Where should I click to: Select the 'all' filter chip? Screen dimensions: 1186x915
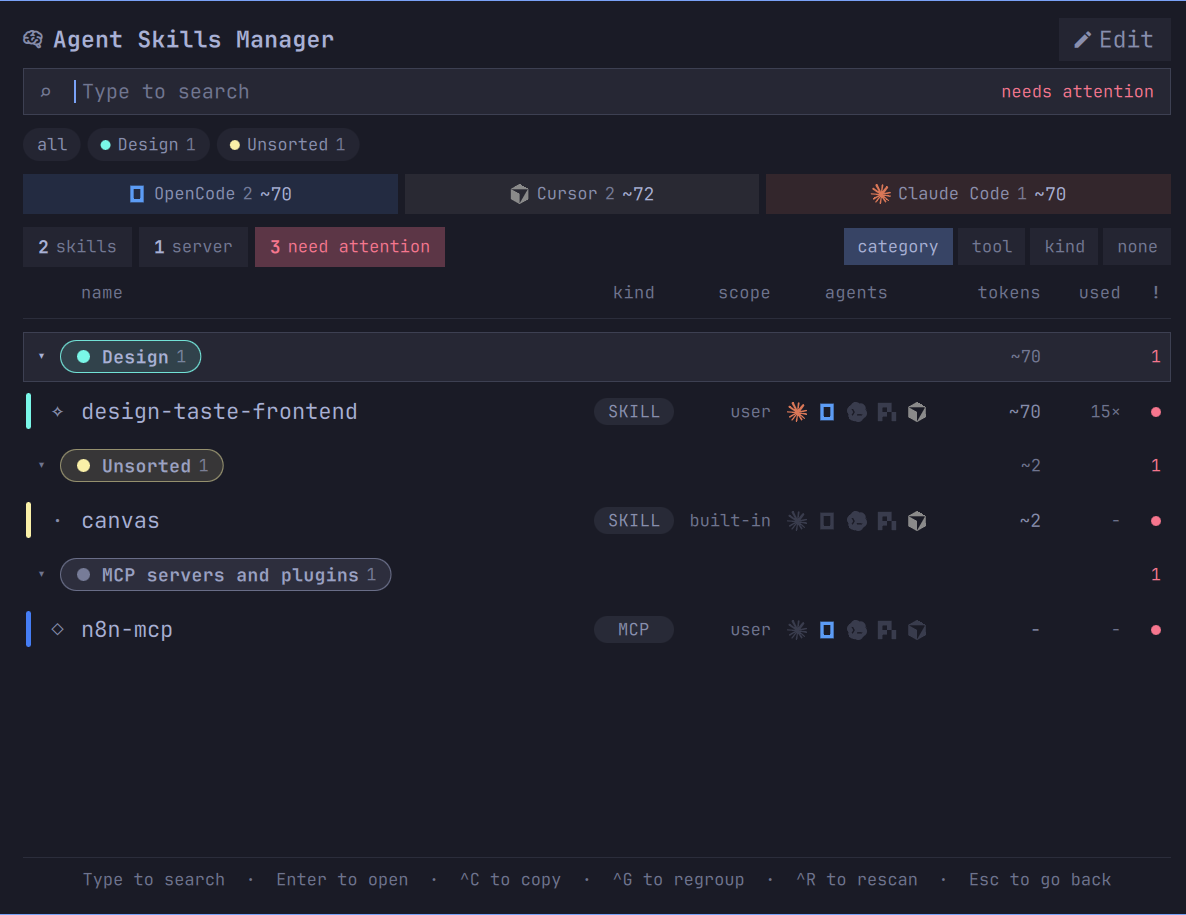(x=51, y=144)
